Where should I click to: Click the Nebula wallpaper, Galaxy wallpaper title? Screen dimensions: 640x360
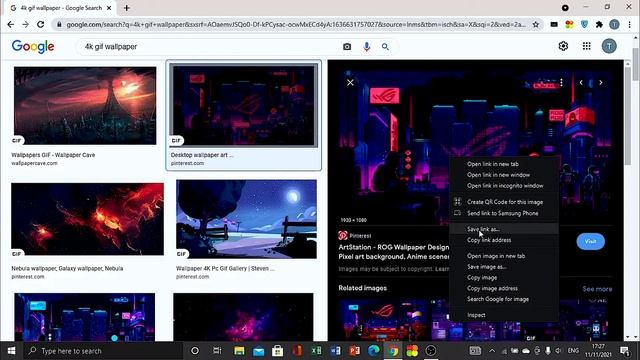(x=67, y=269)
